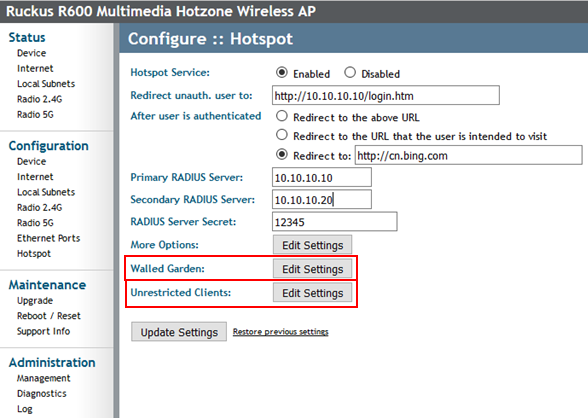Click the Administration section heading
The width and height of the screenshot is (588, 418).
52,363
